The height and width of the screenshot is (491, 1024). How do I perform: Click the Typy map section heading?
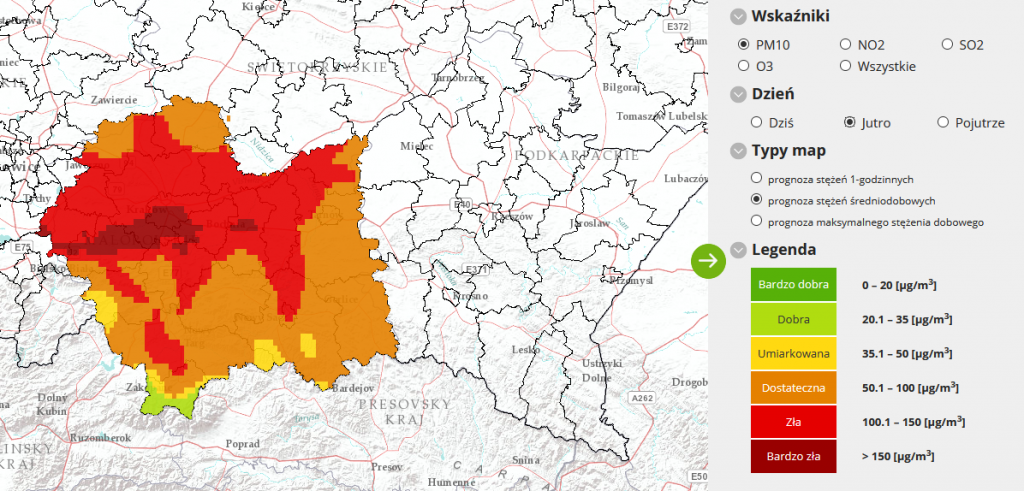[x=789, y=151]
